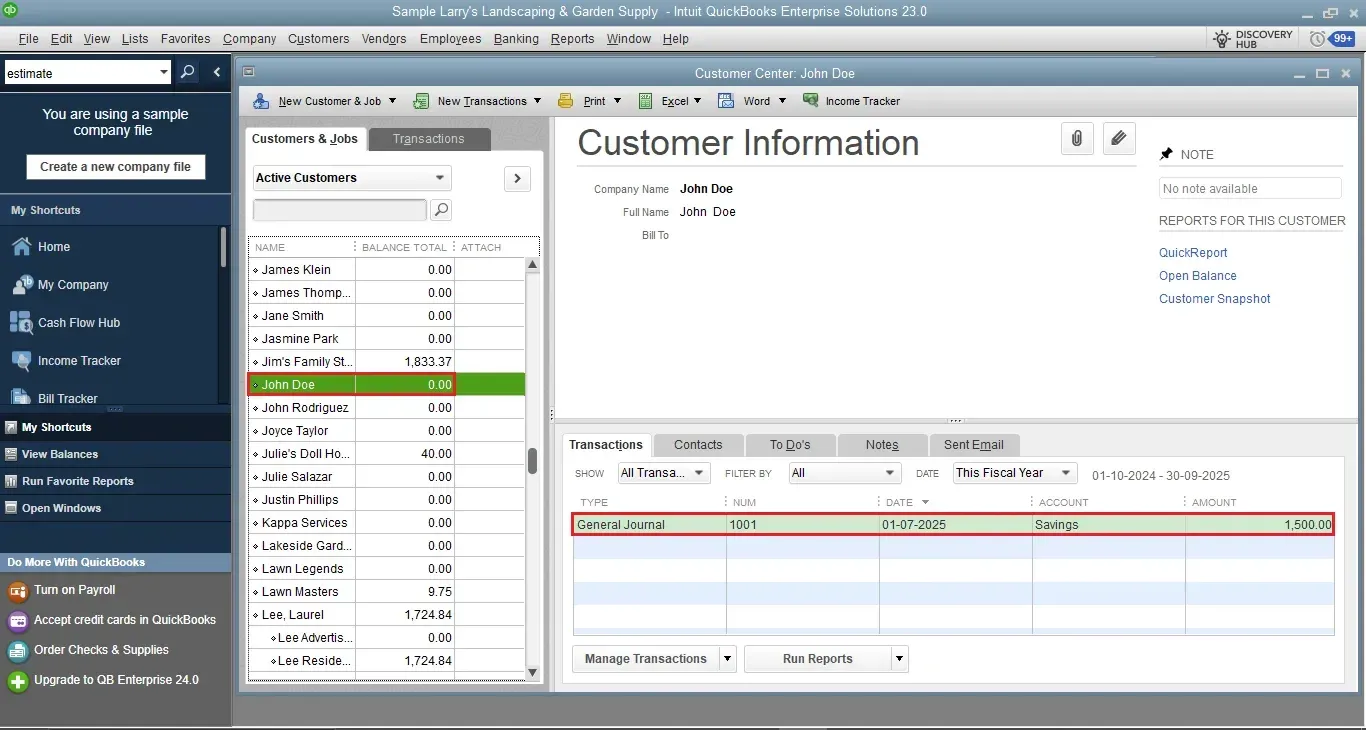Click the Customer Center window menu icon
The width and height of the screenshot is (1366, 730).
249,72
